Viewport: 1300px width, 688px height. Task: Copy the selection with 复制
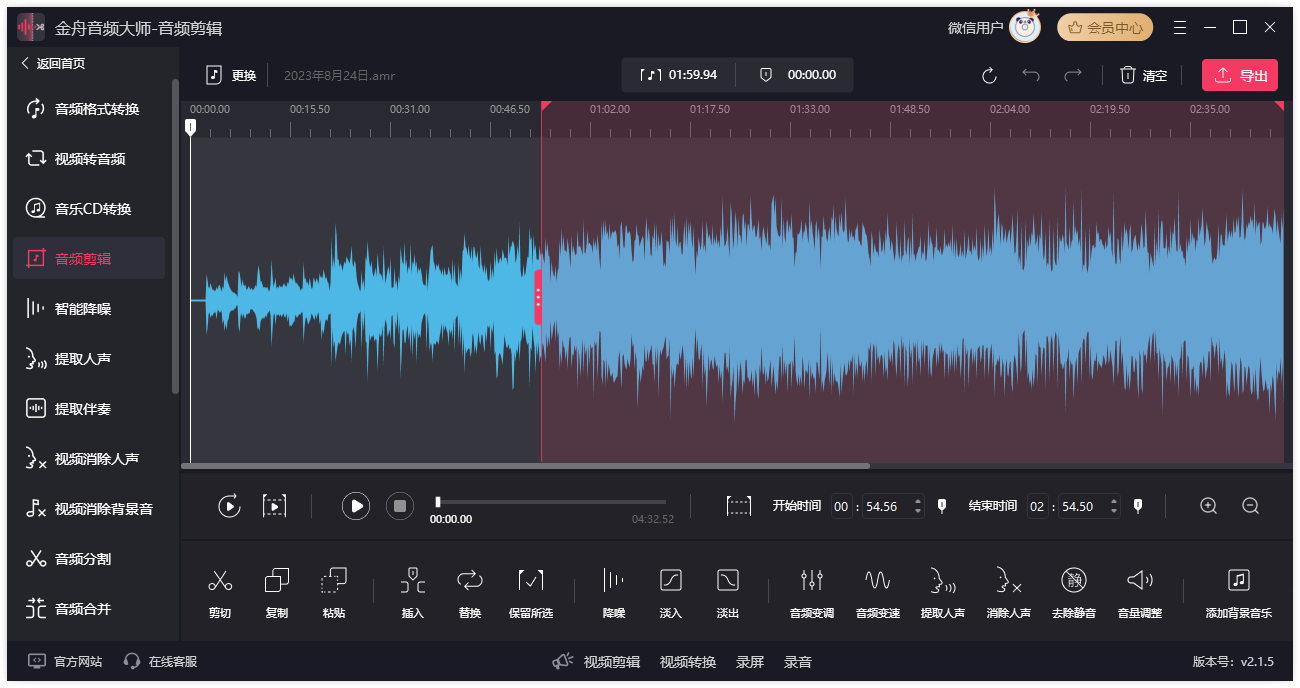(277, 593)
